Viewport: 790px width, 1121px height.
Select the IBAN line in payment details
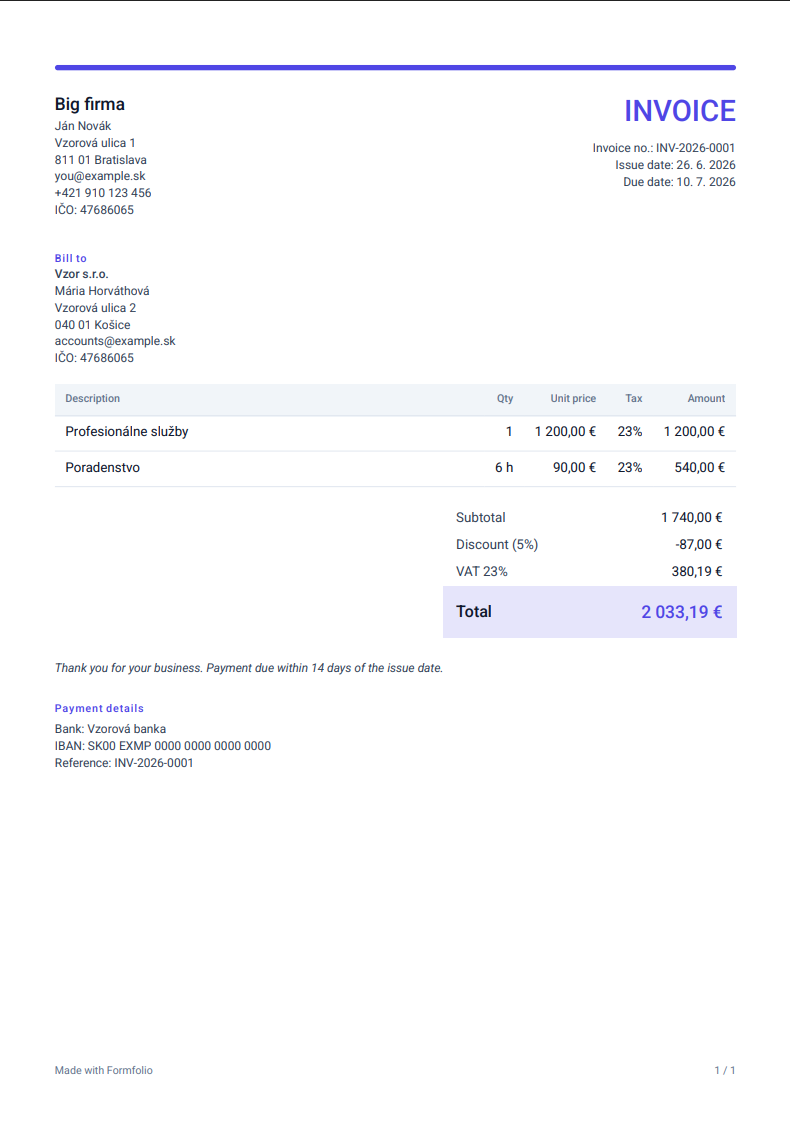point(163,746)
